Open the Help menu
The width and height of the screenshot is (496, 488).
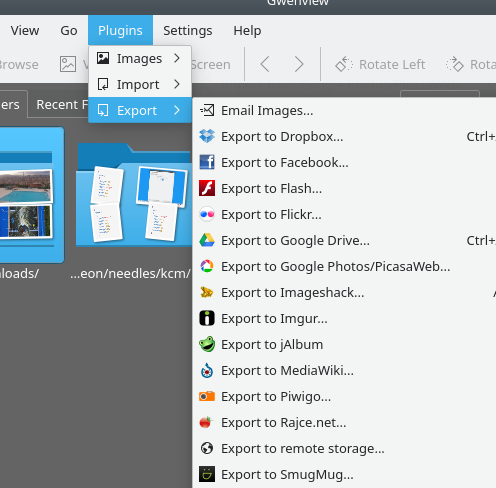point(247,31)
